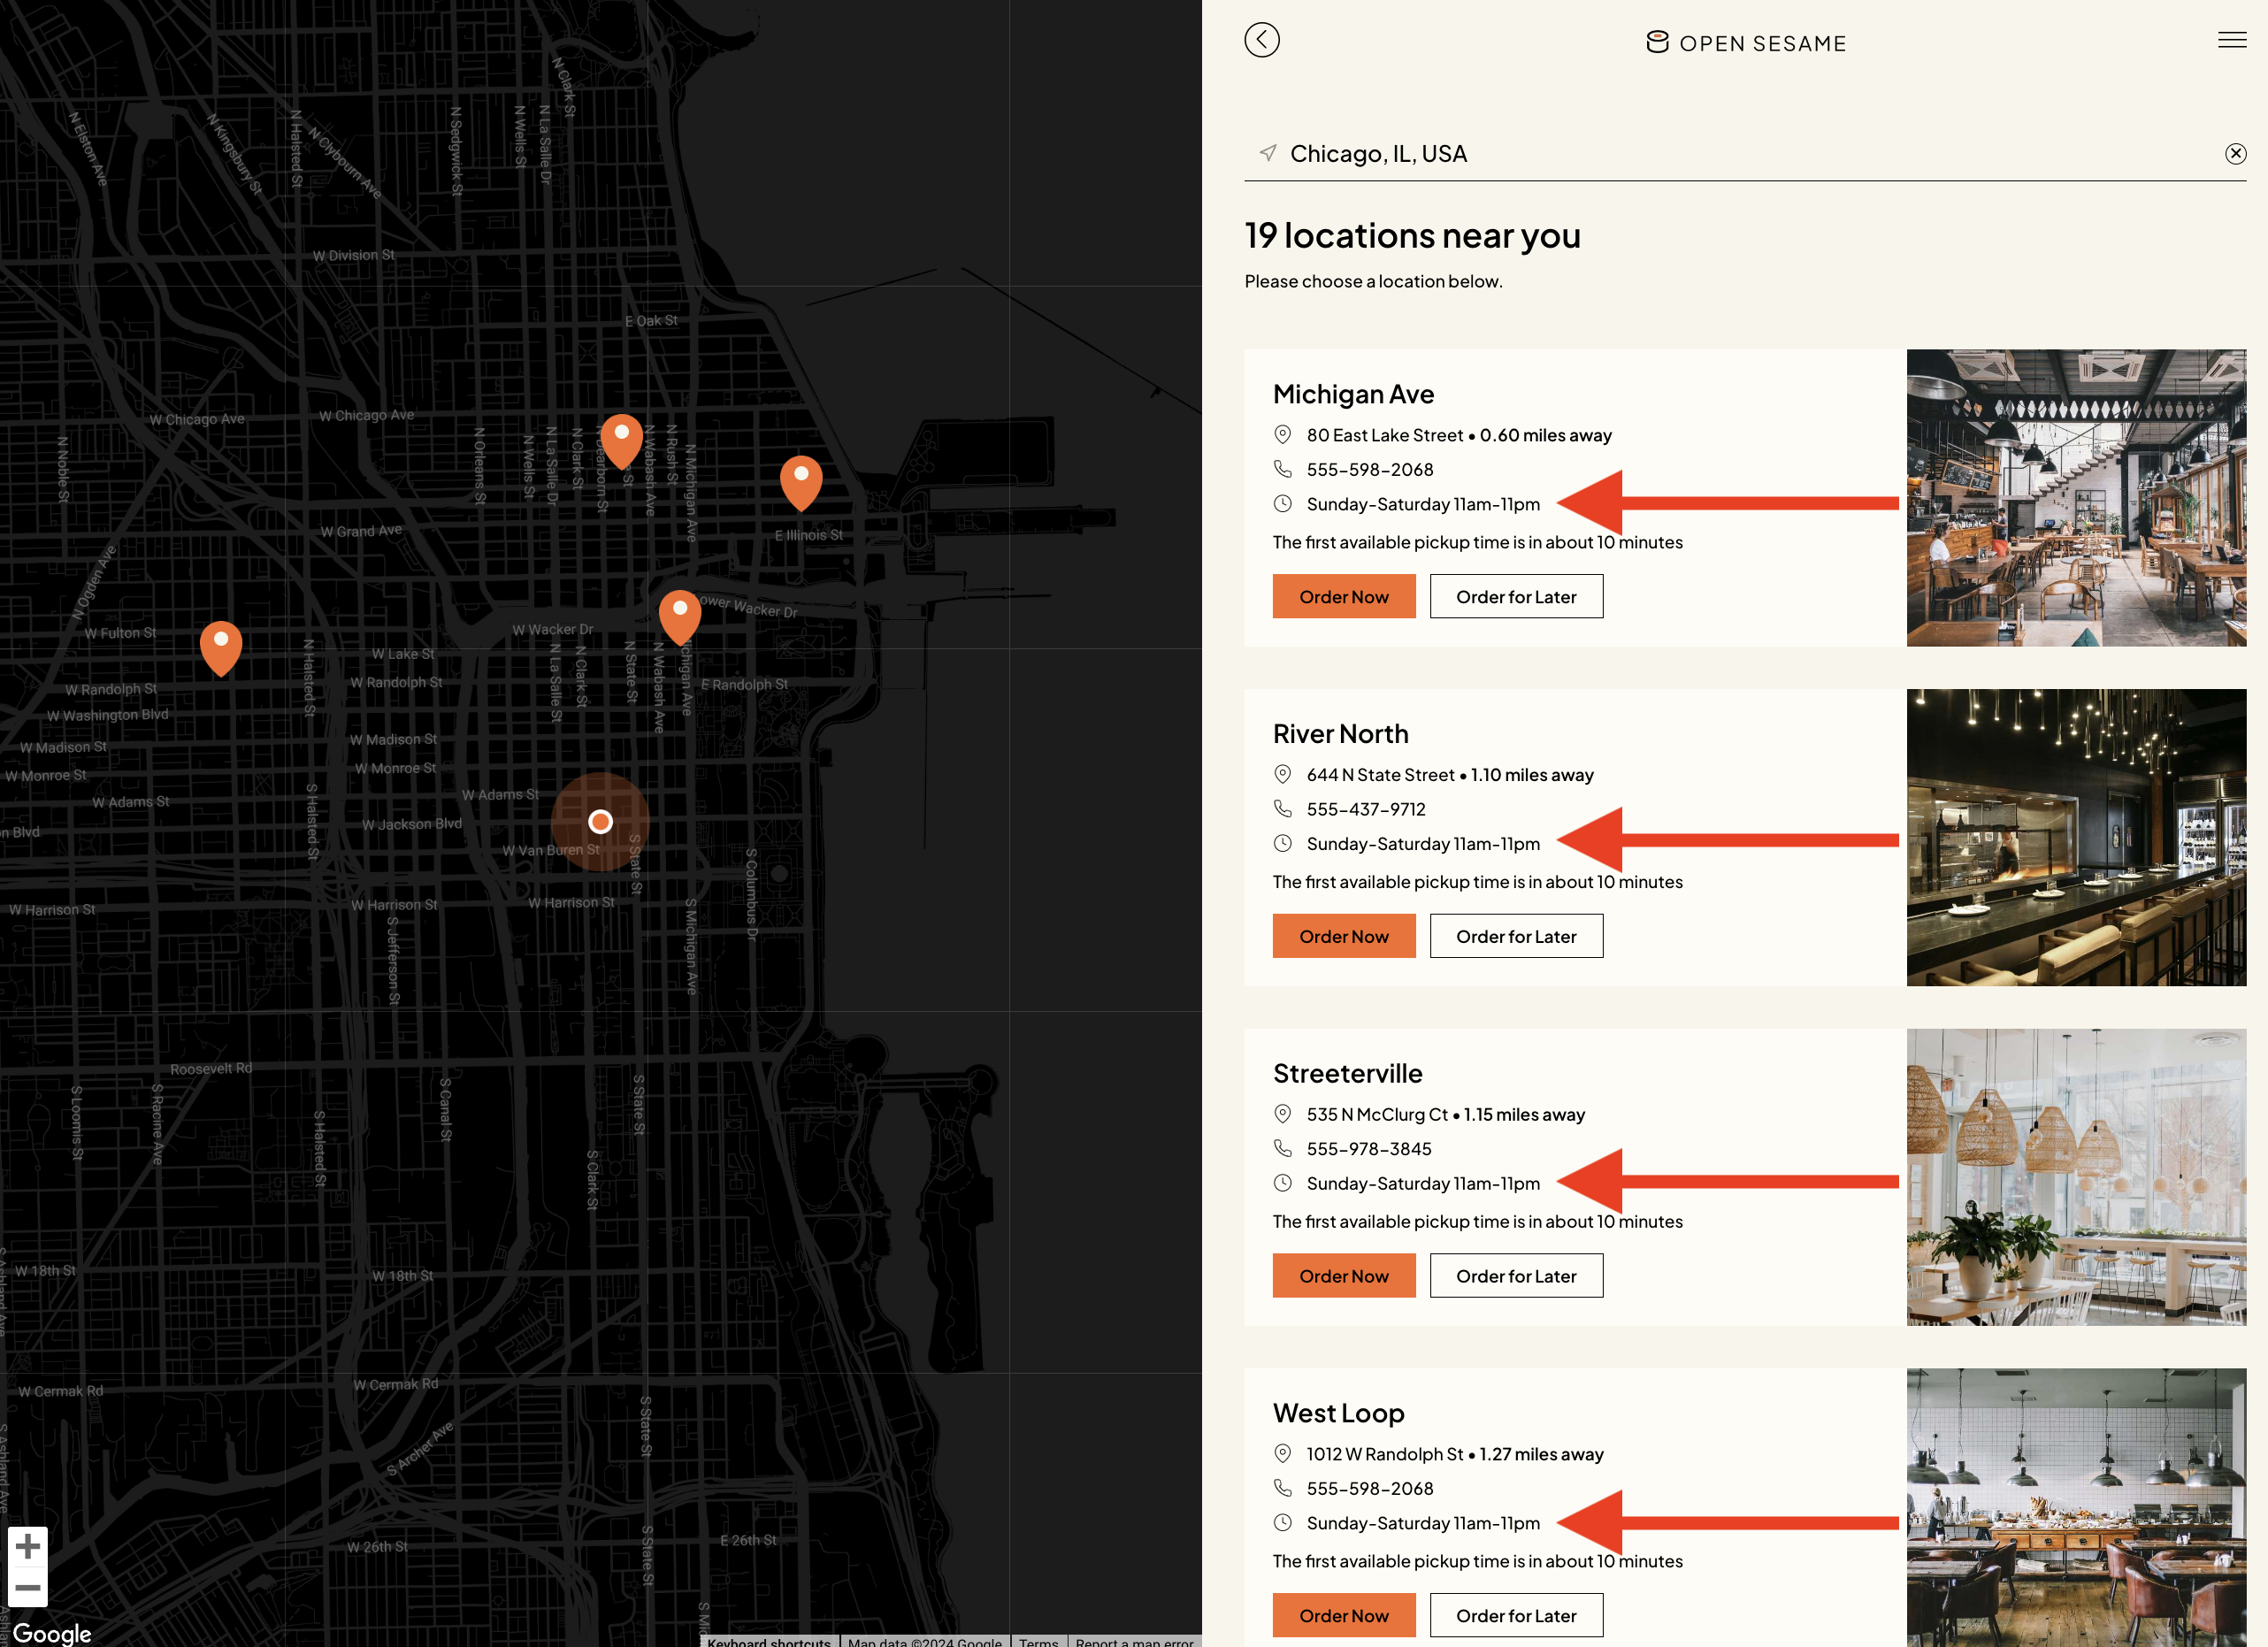Open map Keyboard shortcuts
Screen dimensions: 2268x1647
pyautogui.click(x=768, y=1640)
